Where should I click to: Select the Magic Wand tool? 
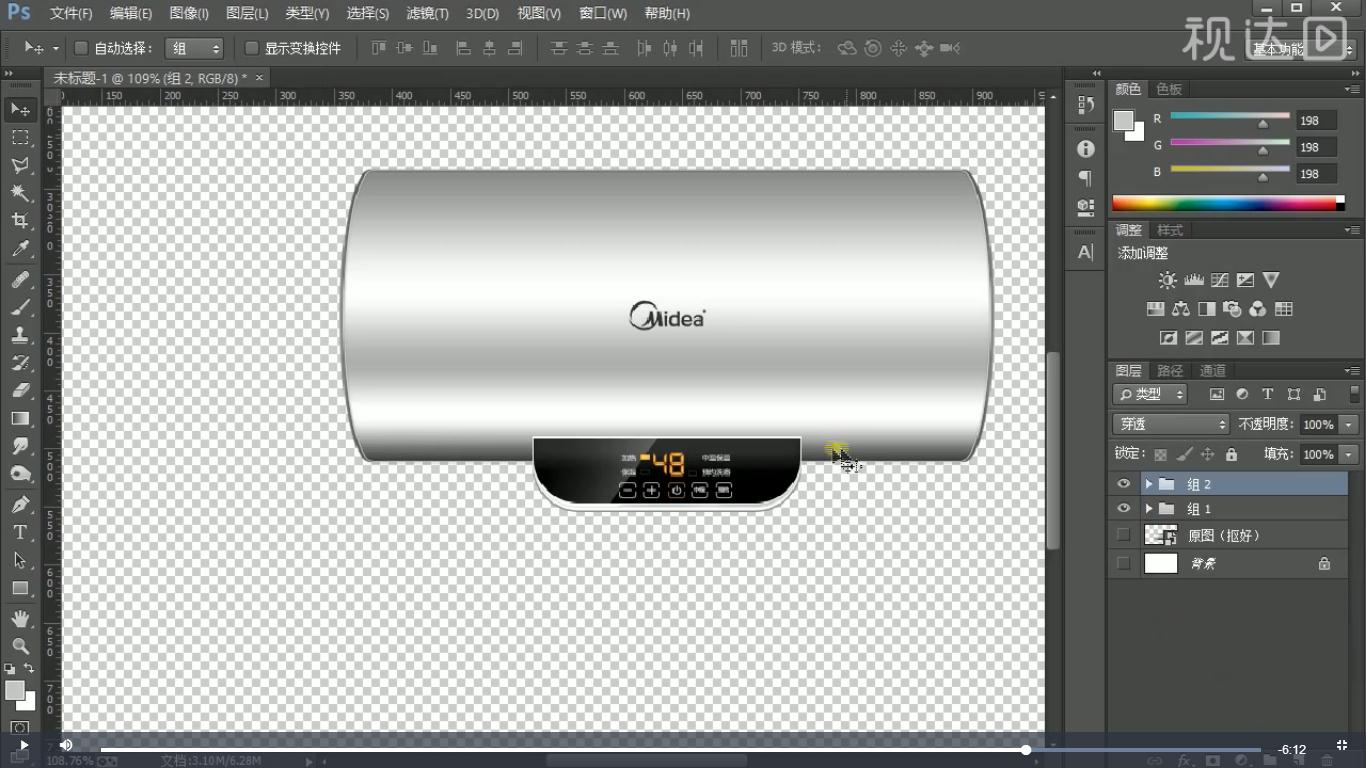point(20,193)
